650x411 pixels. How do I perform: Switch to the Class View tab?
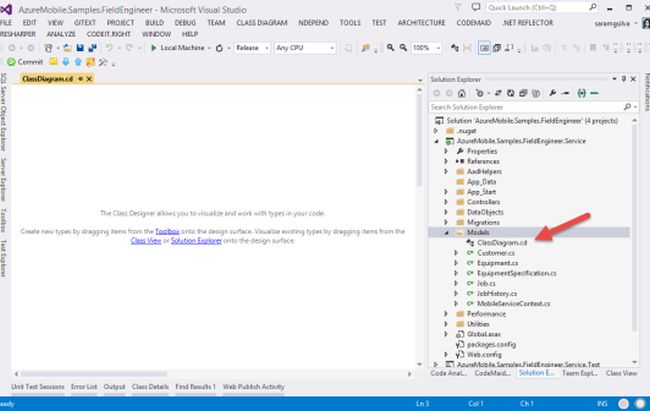pyautogui.click(x=620, y=373)
